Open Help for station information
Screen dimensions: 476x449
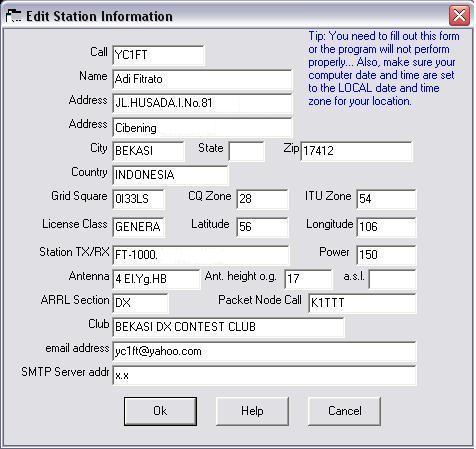click(x=252, y=411)
